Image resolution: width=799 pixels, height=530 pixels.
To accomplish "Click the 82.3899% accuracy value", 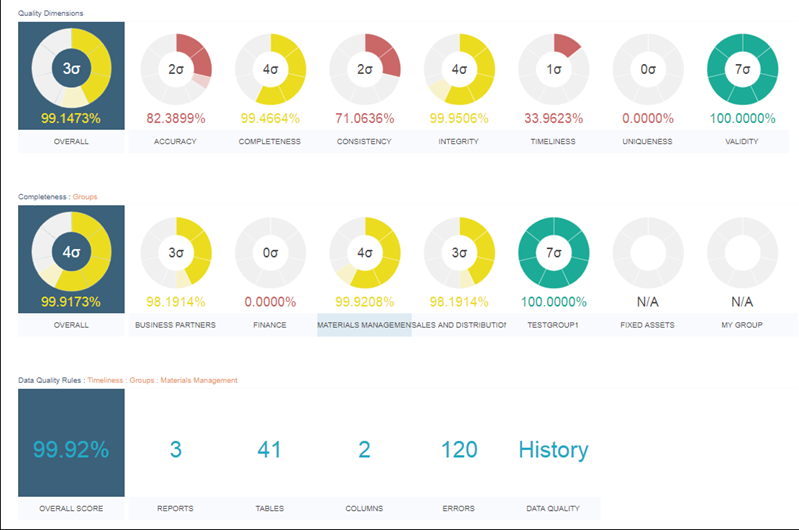I will (176, 119).
